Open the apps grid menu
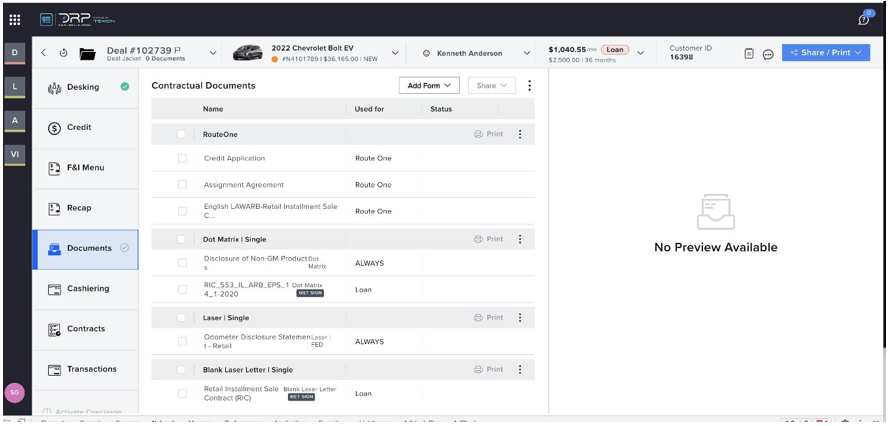 tap(15, 20)
